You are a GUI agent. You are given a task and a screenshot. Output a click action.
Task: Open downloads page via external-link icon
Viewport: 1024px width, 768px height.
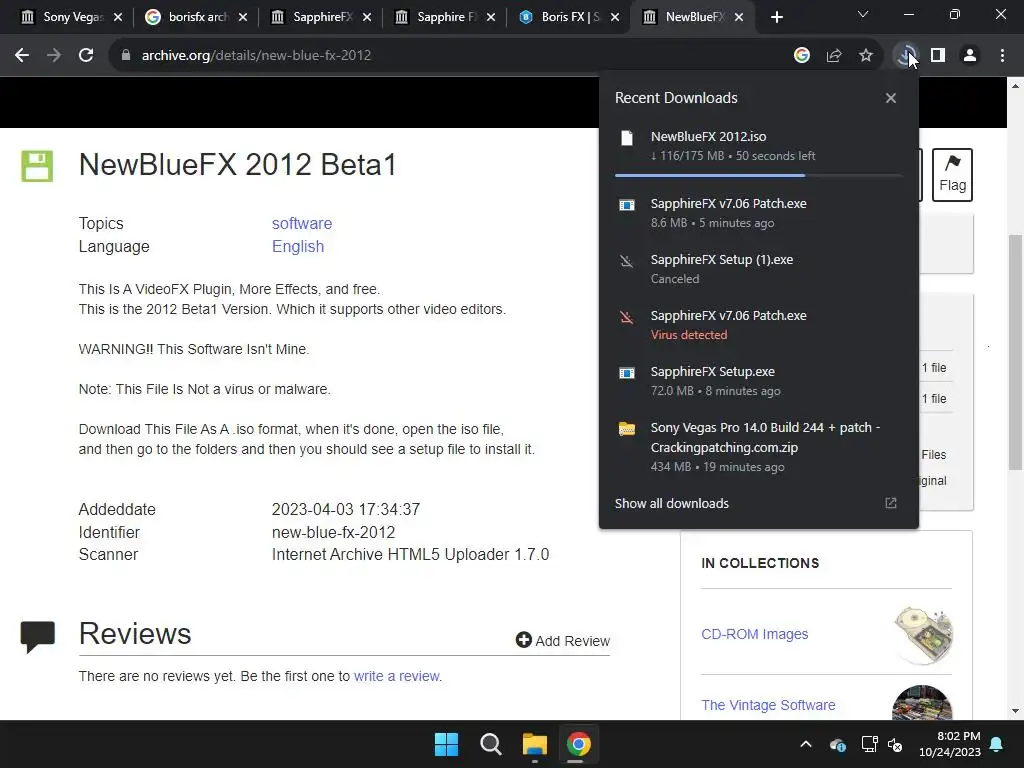click(891, 503)
